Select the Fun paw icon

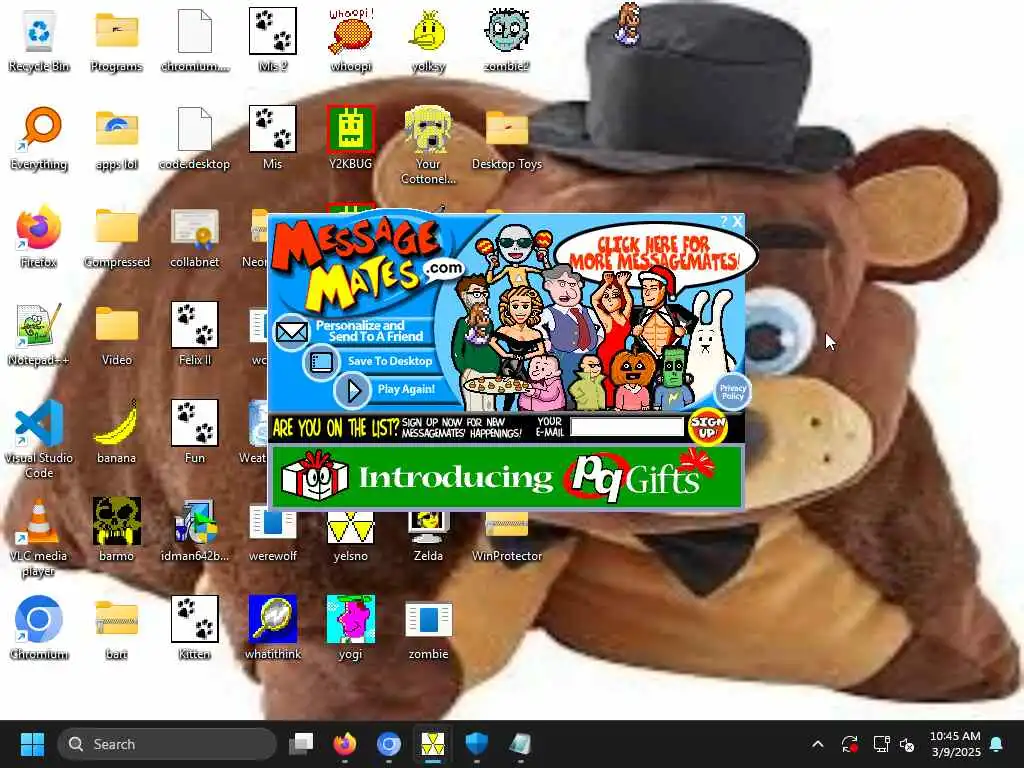[195, 432]
